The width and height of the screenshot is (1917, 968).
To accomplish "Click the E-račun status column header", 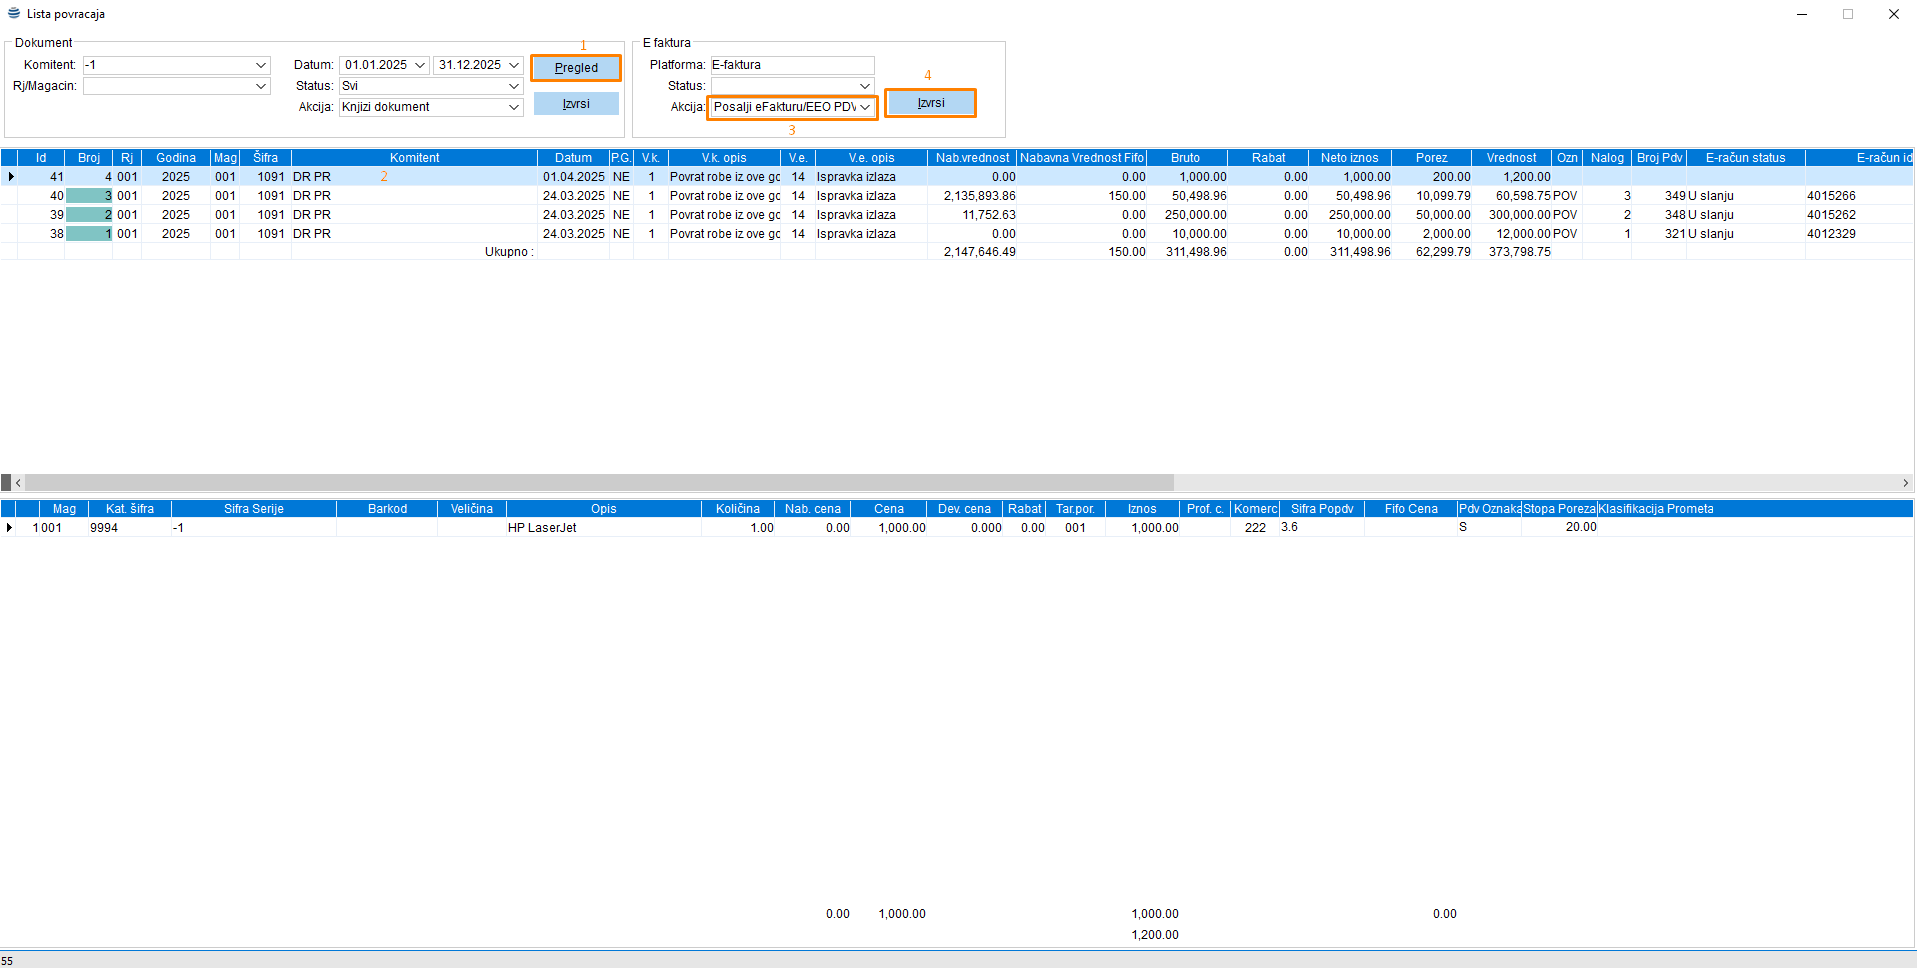I will coord(1745,158).
